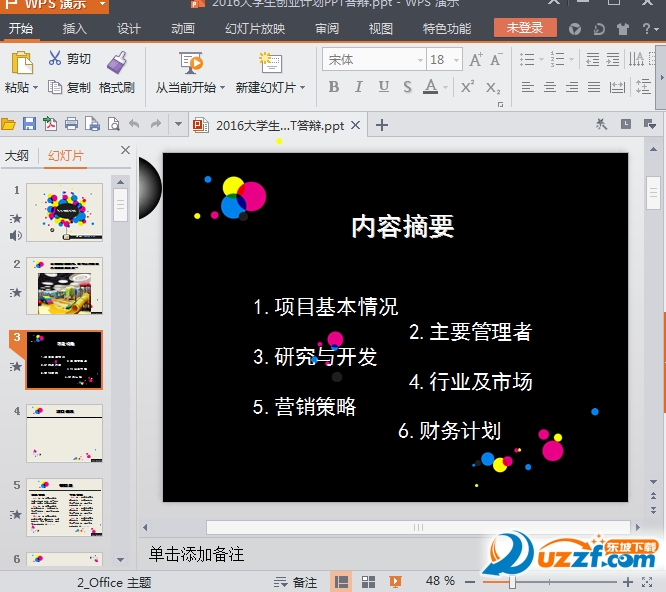
Task: Close the slide panel with X
Action: 125,150
